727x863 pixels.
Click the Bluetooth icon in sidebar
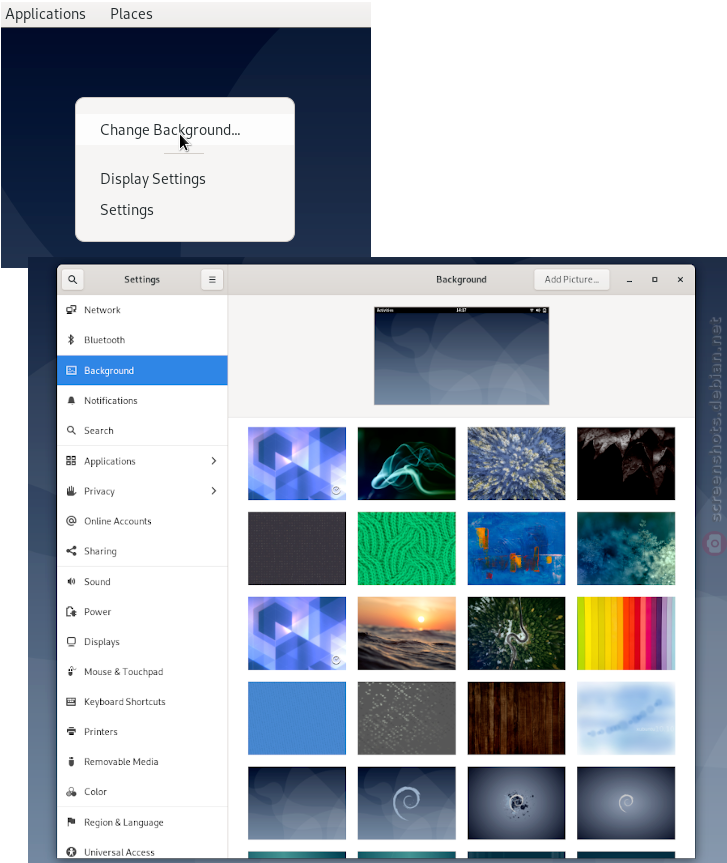pos(71,340)
